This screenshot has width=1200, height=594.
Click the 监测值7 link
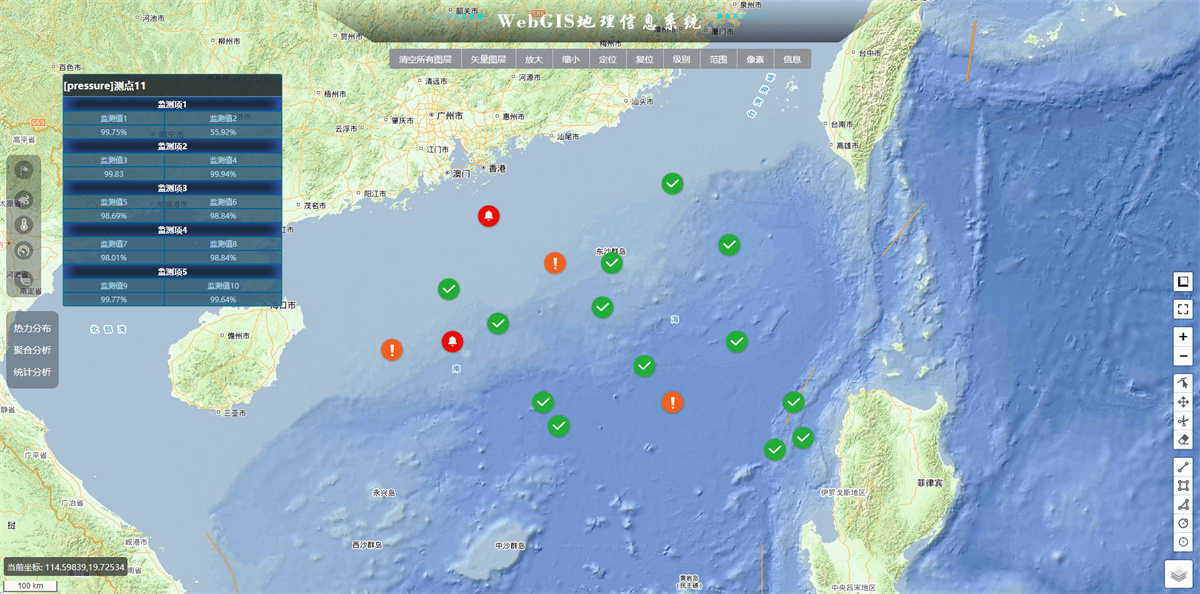[114, 244]
